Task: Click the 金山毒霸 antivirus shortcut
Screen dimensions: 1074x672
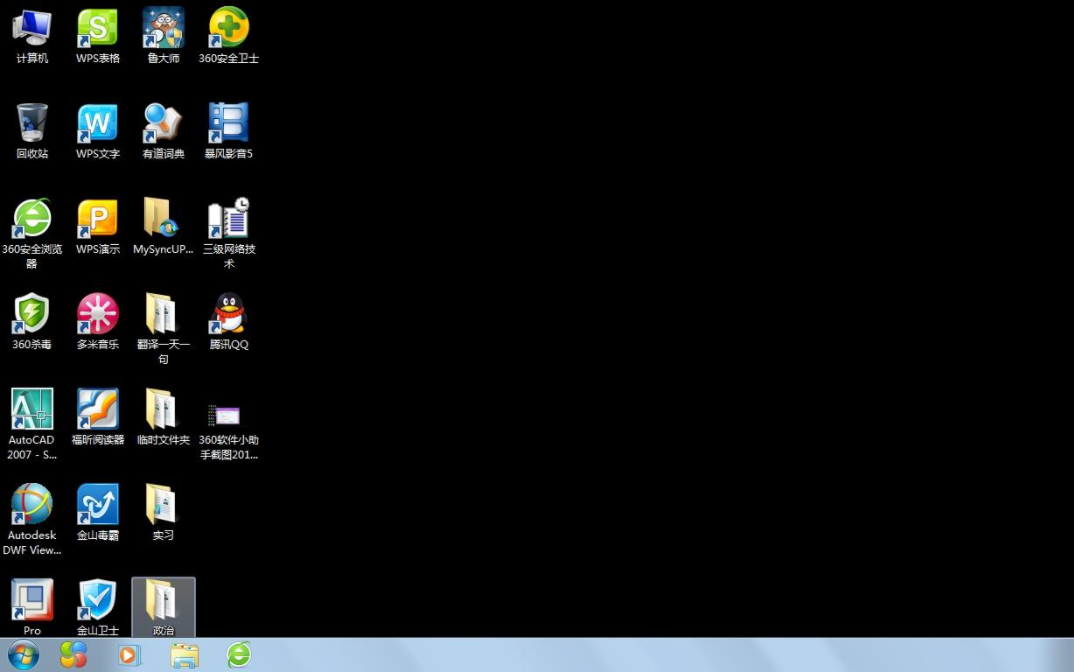Action: pyautogui.click(x=98, y=504)
